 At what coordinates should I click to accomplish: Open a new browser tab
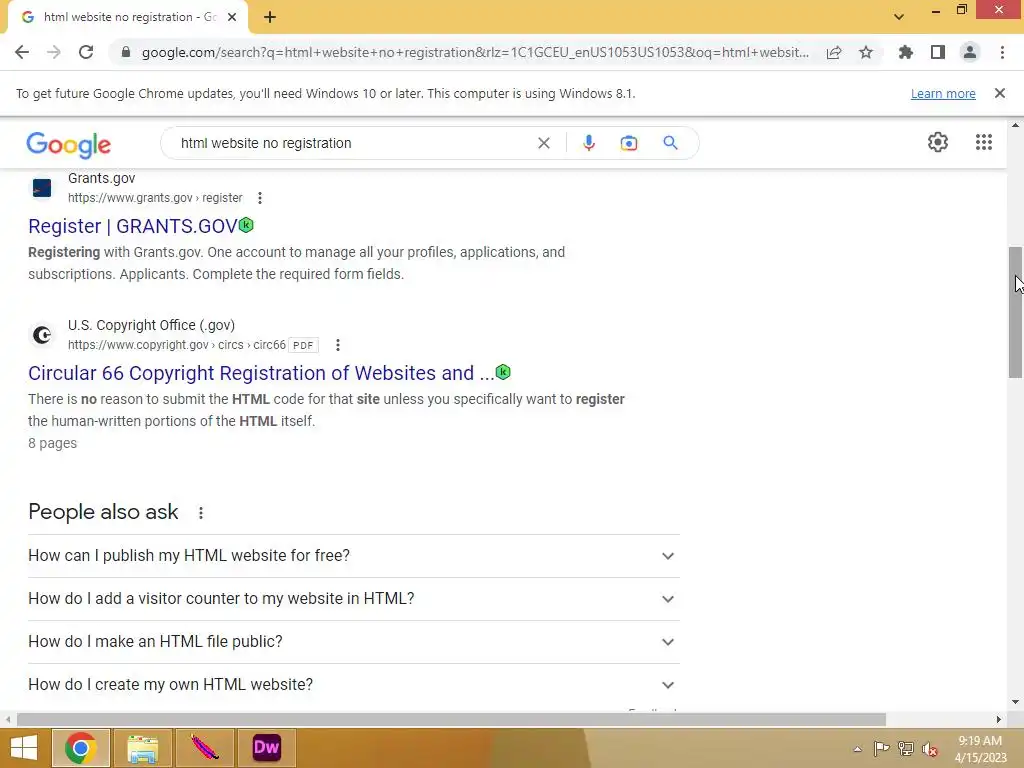click(x=270, y=17)
